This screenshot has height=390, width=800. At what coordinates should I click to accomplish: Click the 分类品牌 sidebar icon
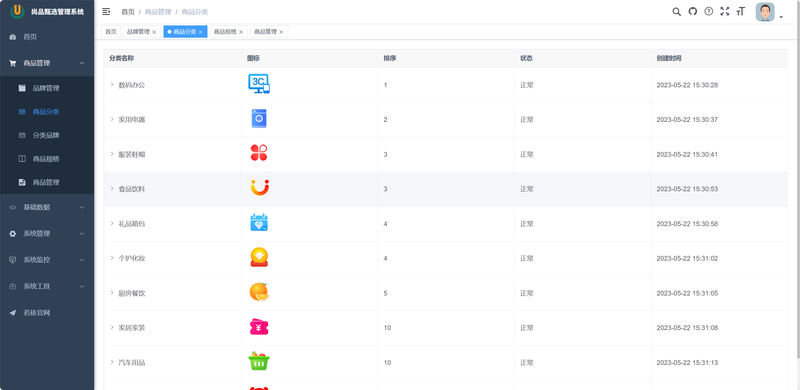22,135
